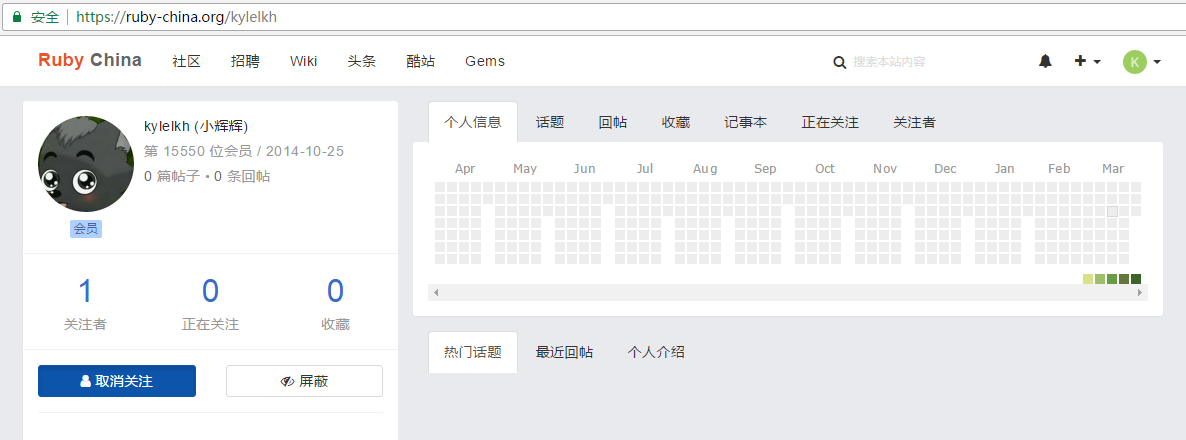
Task: Click the Apr month label
Action: (x=465, y=169)
